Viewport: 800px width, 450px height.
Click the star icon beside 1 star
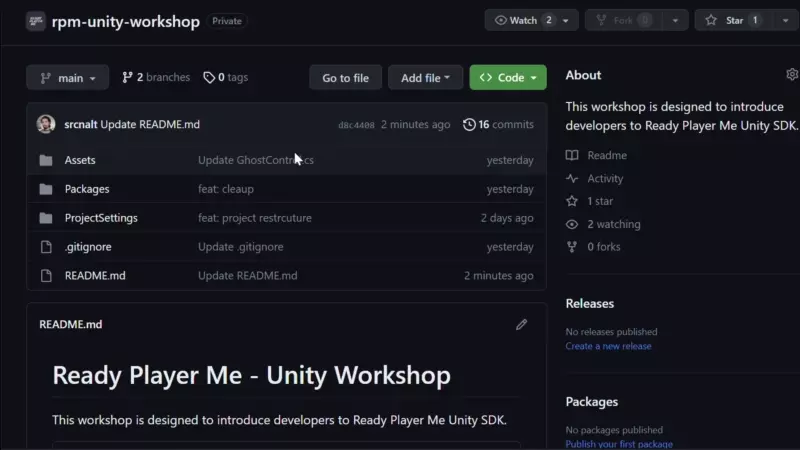tap(572, 201)
